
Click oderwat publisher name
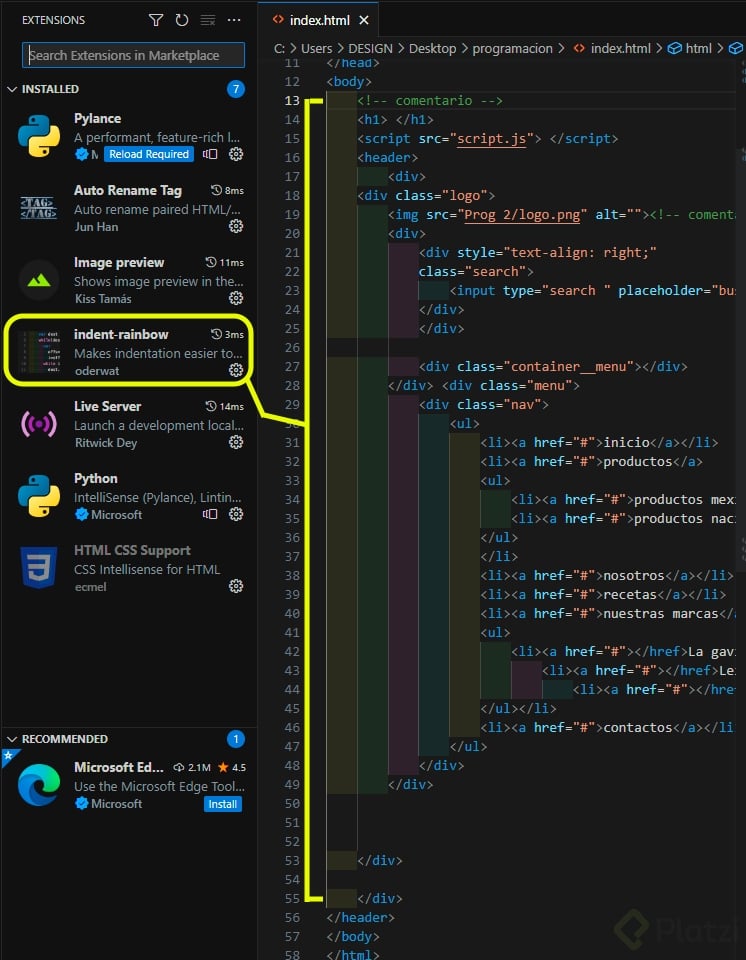(97, 371)
